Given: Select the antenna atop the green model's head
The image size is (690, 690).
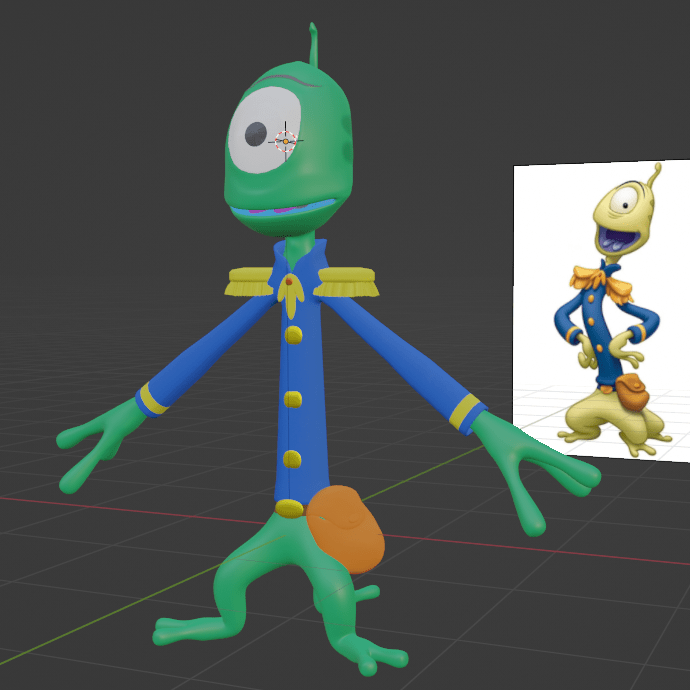Looking at the screenshot, I should coord(314,45).
